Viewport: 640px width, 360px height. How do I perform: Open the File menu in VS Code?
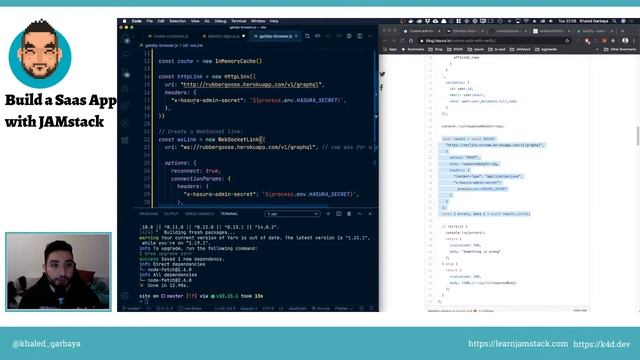149,21
